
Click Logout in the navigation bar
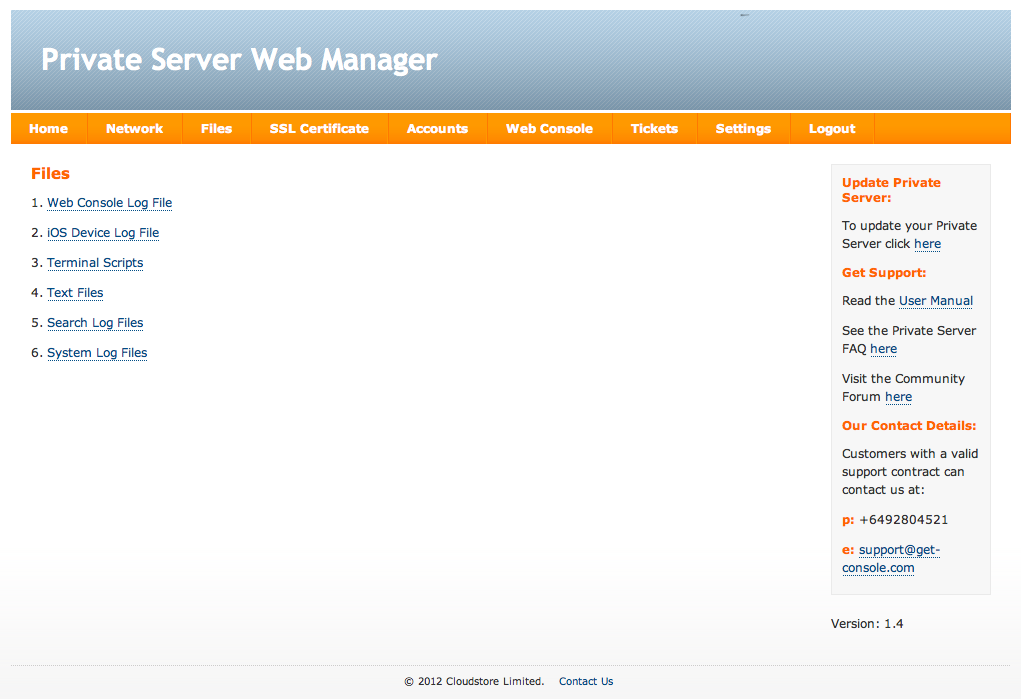click(x=831, y=128)
